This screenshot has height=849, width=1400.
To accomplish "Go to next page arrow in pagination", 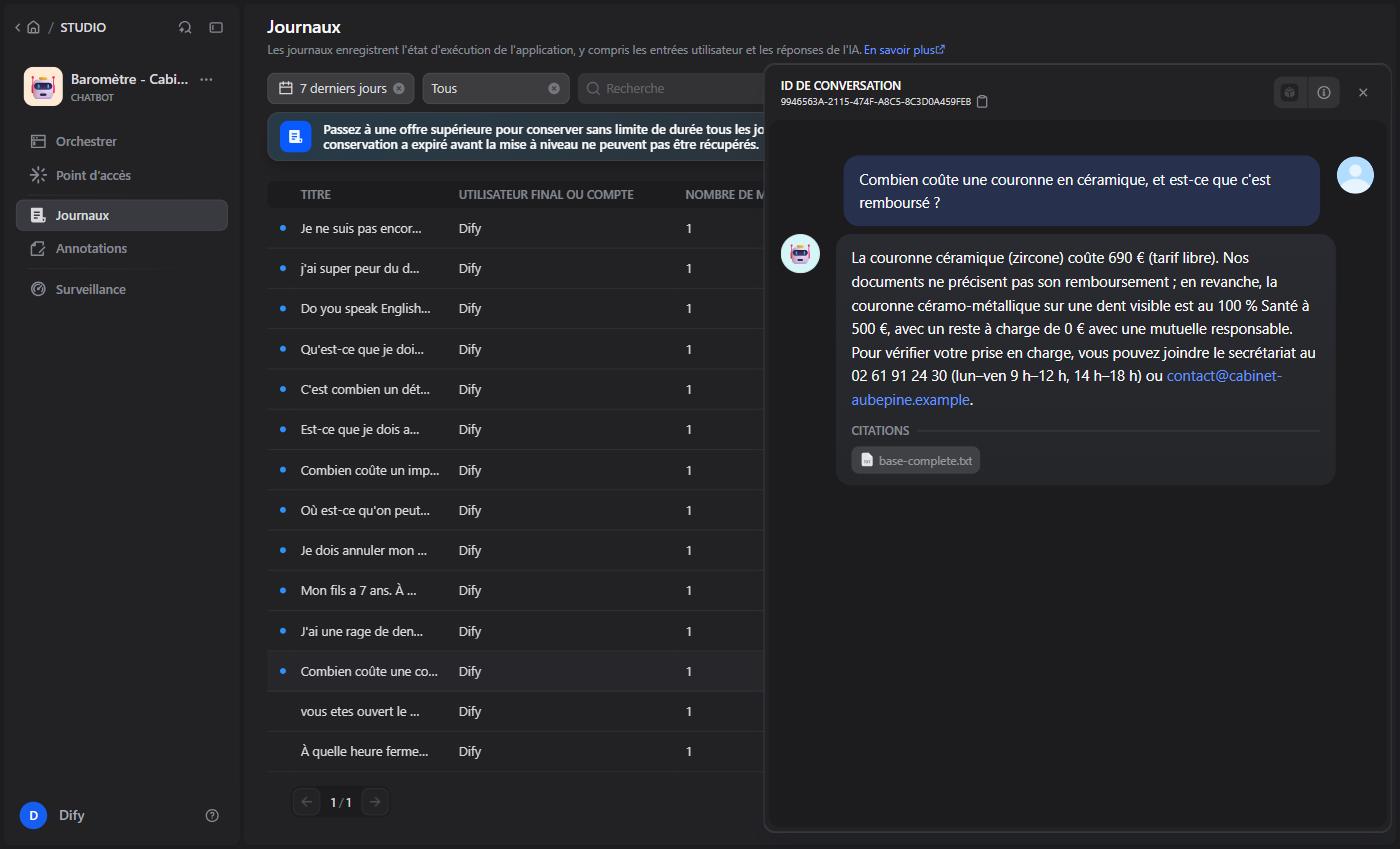I will click(375, 802).
